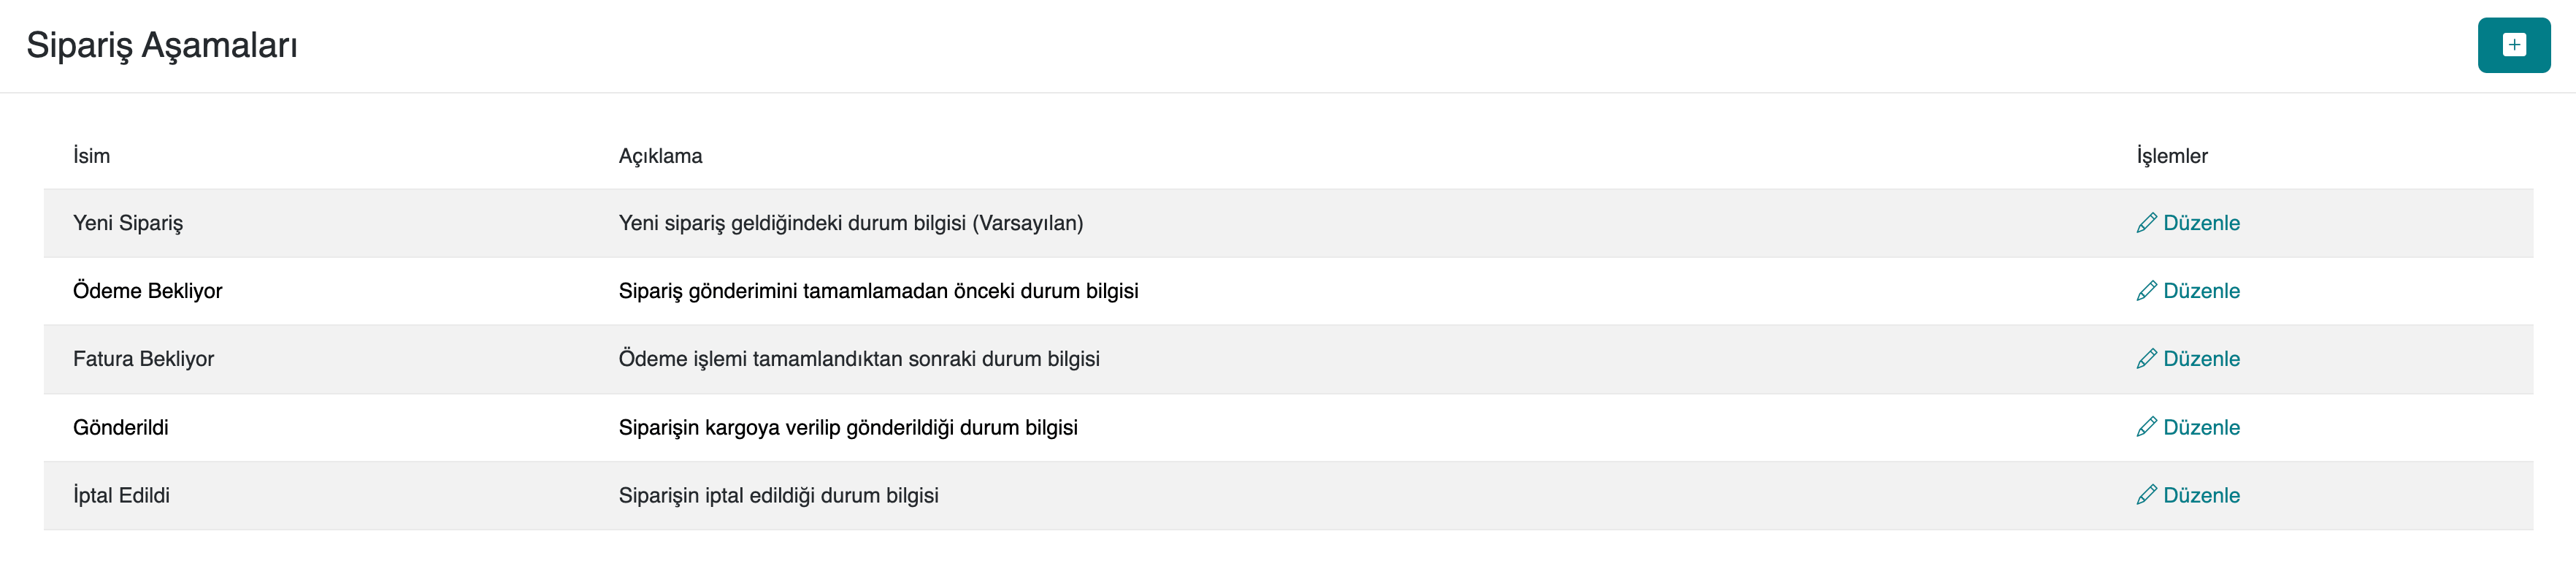Click pencil icon in Ödeme Bekliyor row
The width and height of the screenshot is (2576, 561).
point(2146,291)
